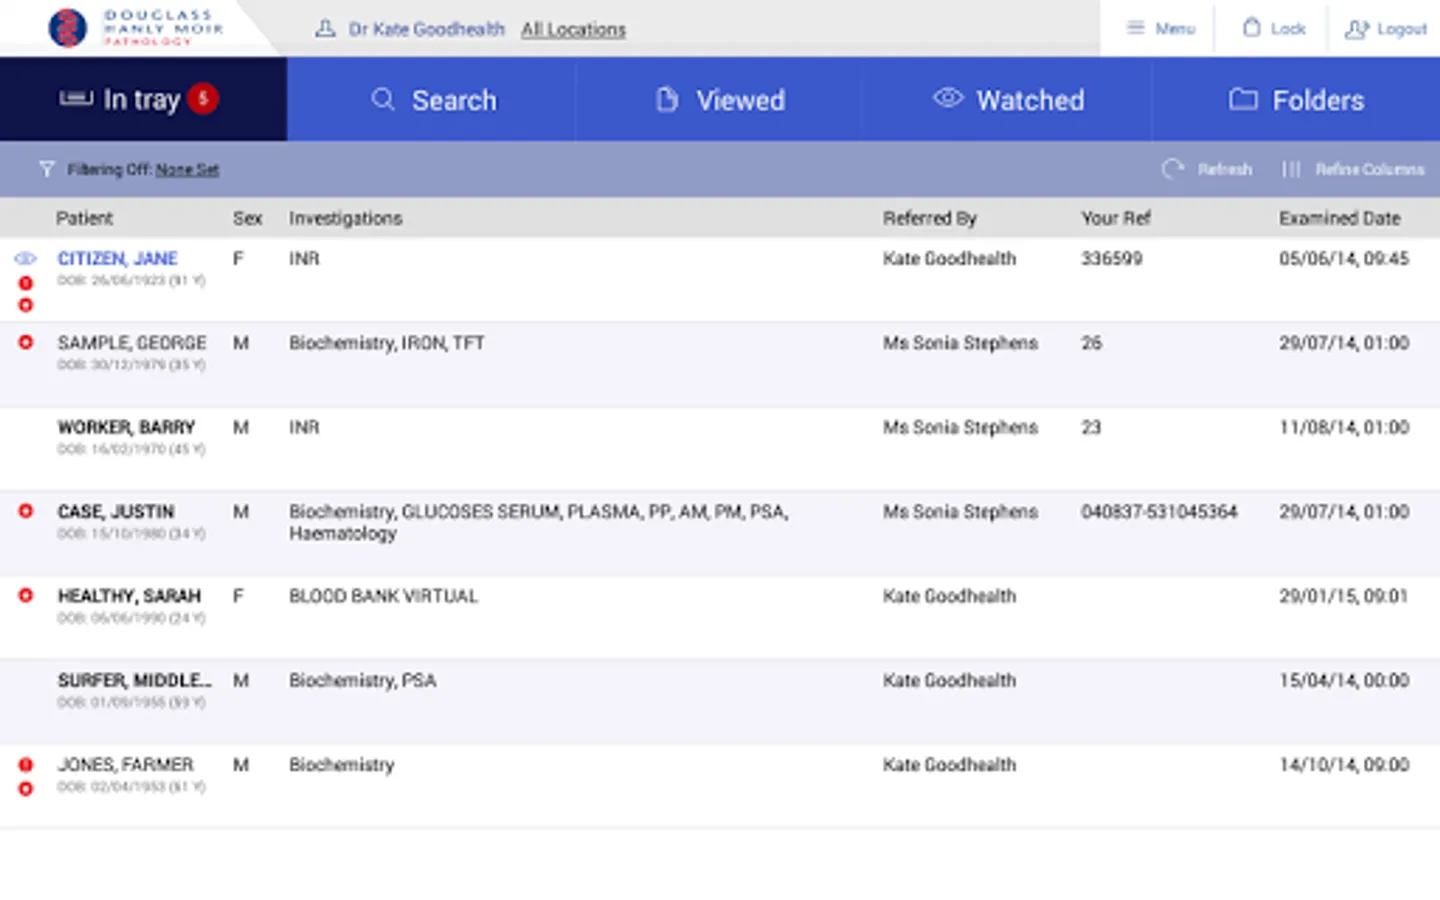Click the red flag icon beside HEALTHY, SARAH

coord(26,595)
